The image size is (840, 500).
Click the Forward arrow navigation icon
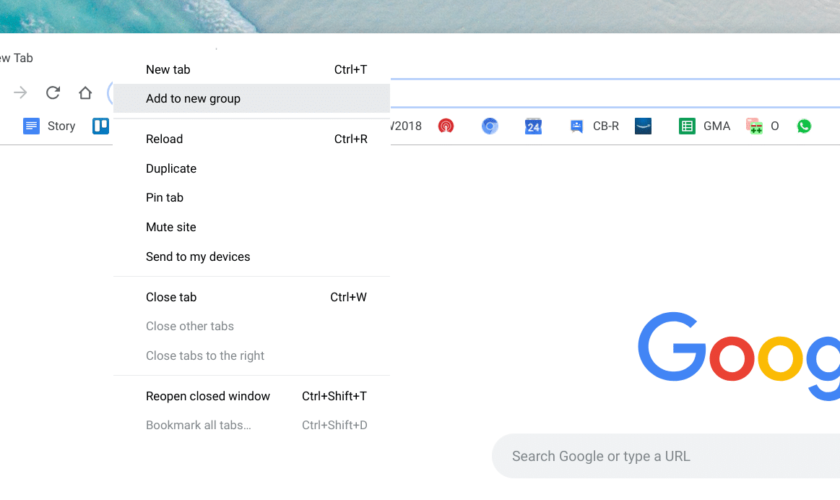[20, 93]
